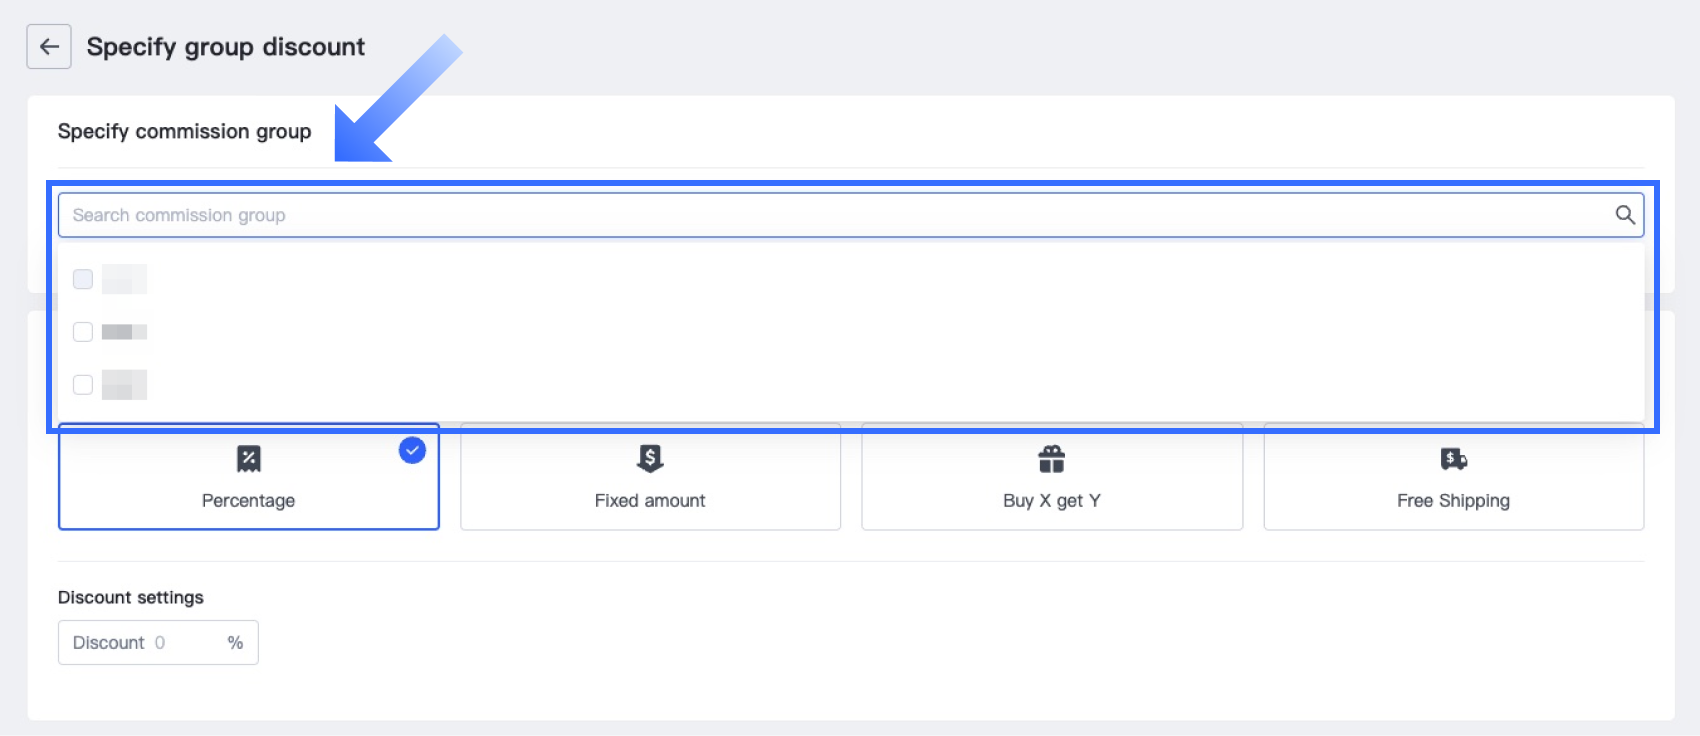Click the blue checkmark badge on Percentage

(x=412, y=451)
